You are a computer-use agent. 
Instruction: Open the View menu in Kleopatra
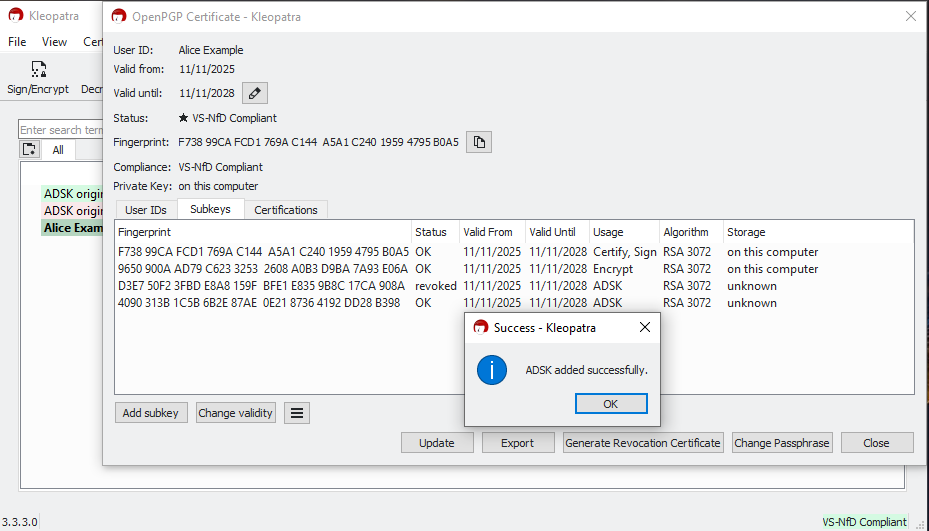(x=55, y=41)
